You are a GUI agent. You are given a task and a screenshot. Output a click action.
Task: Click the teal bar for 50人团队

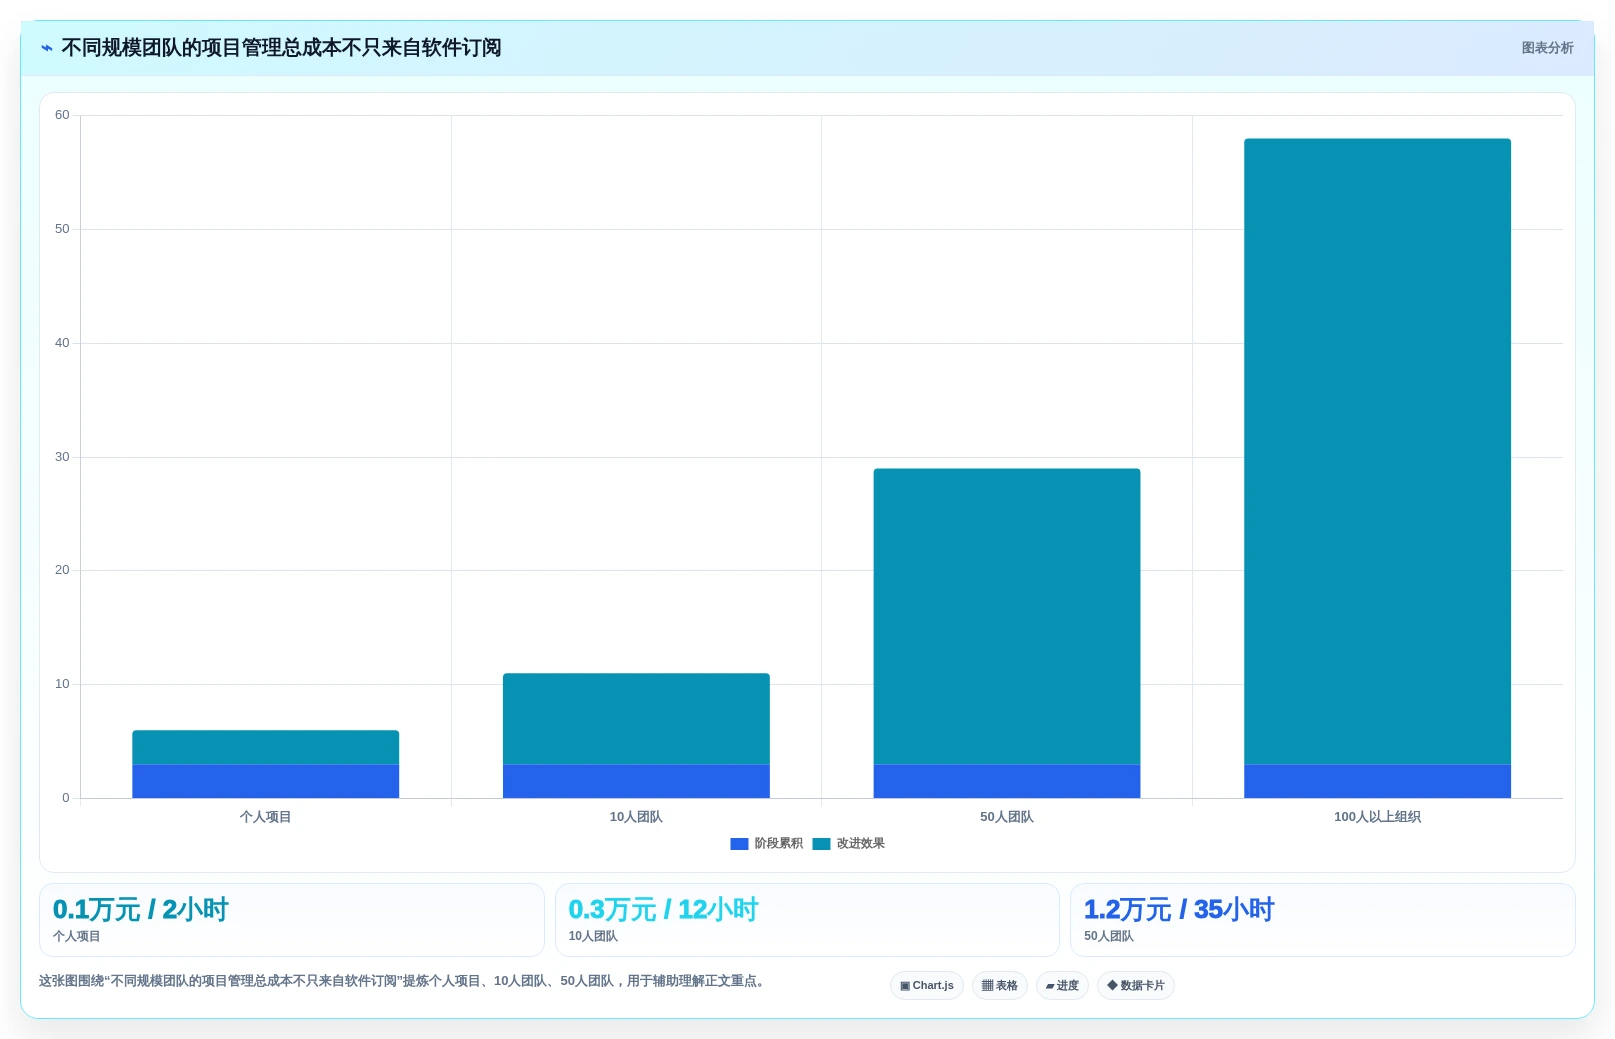(x=1007, y=616)
